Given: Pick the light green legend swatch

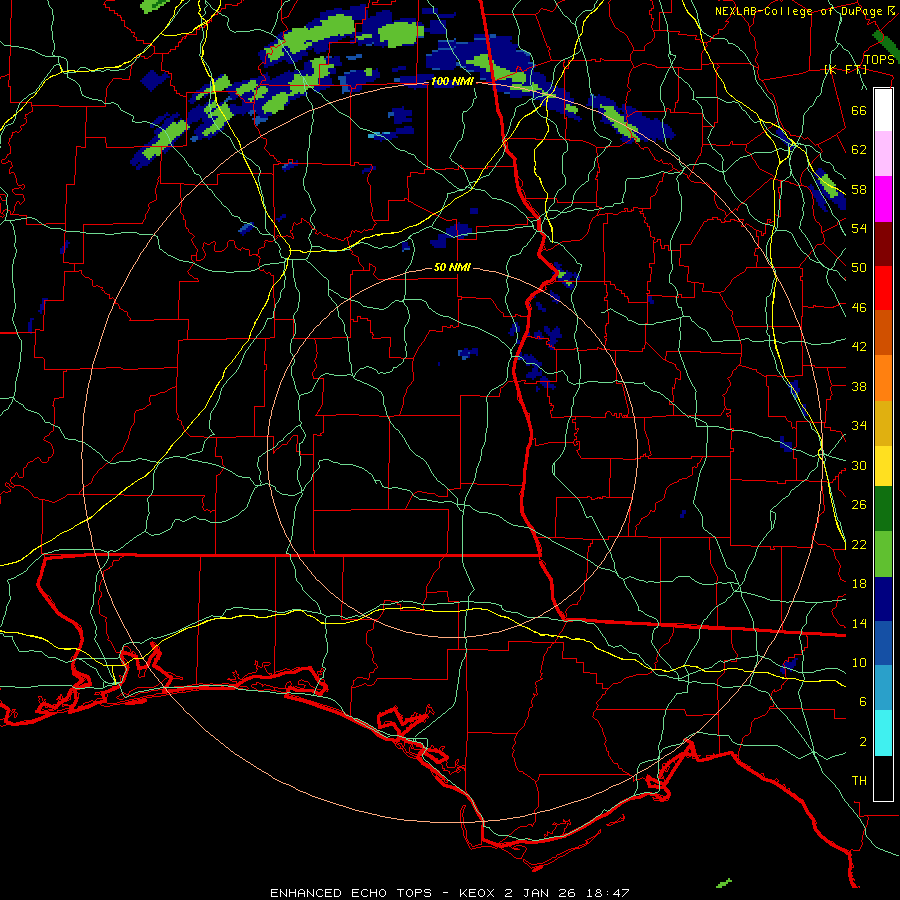Looking at the screenshot, I should click(x=883, y=554).
